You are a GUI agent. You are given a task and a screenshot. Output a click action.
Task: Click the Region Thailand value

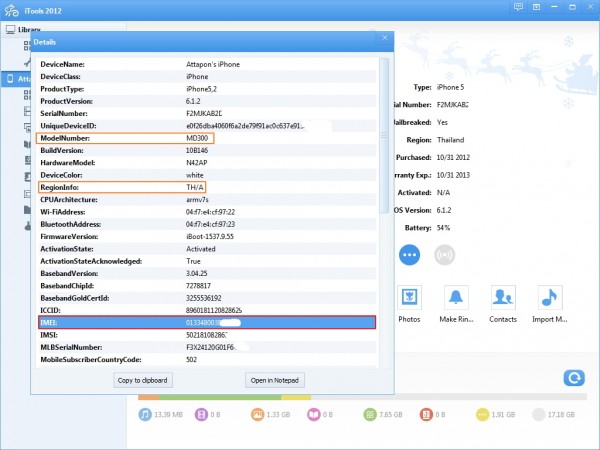450,140
